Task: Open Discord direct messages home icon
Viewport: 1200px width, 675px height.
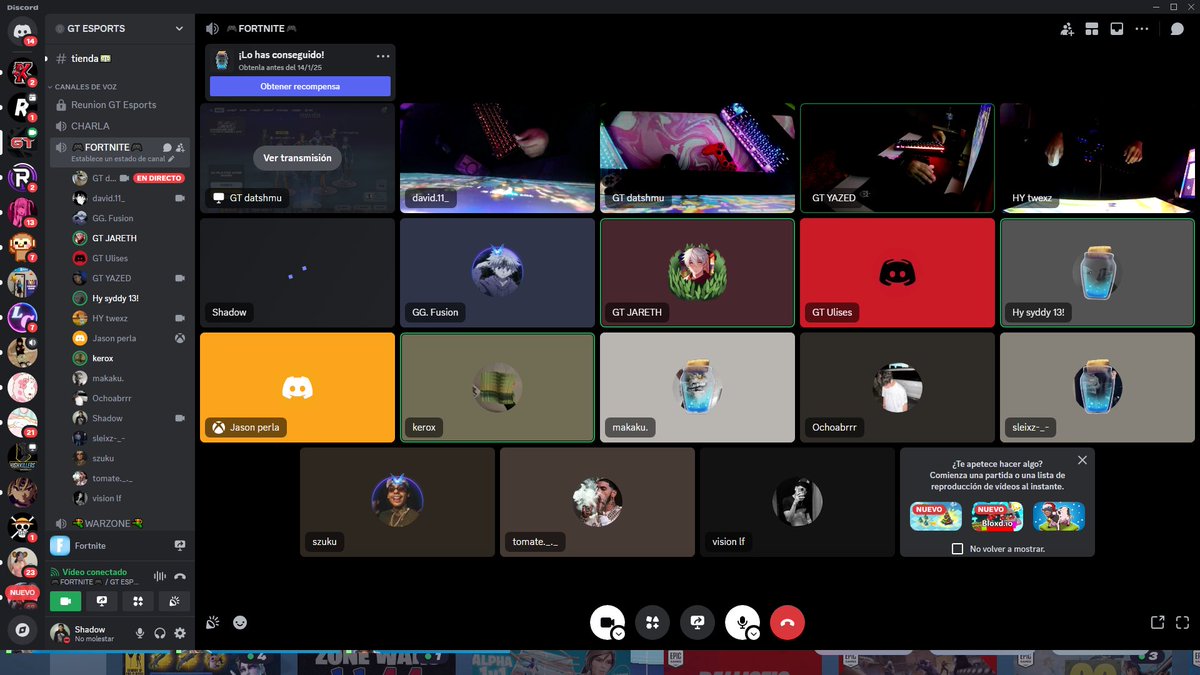Action: coord(22,30)
